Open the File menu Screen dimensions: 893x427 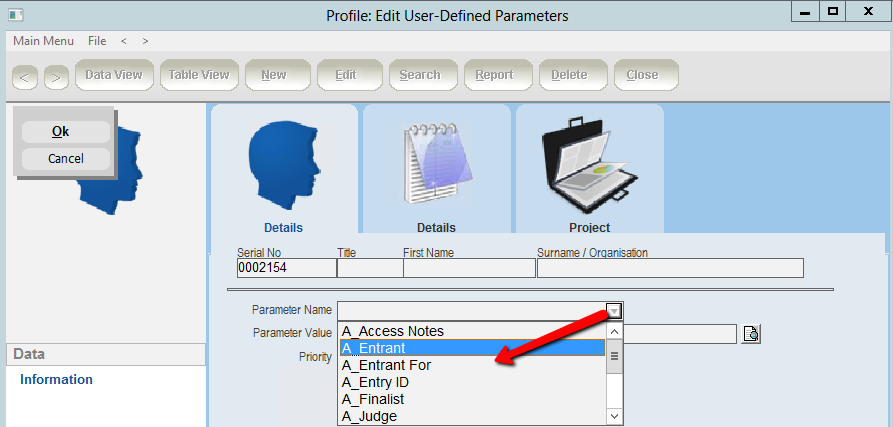point(97,41)
